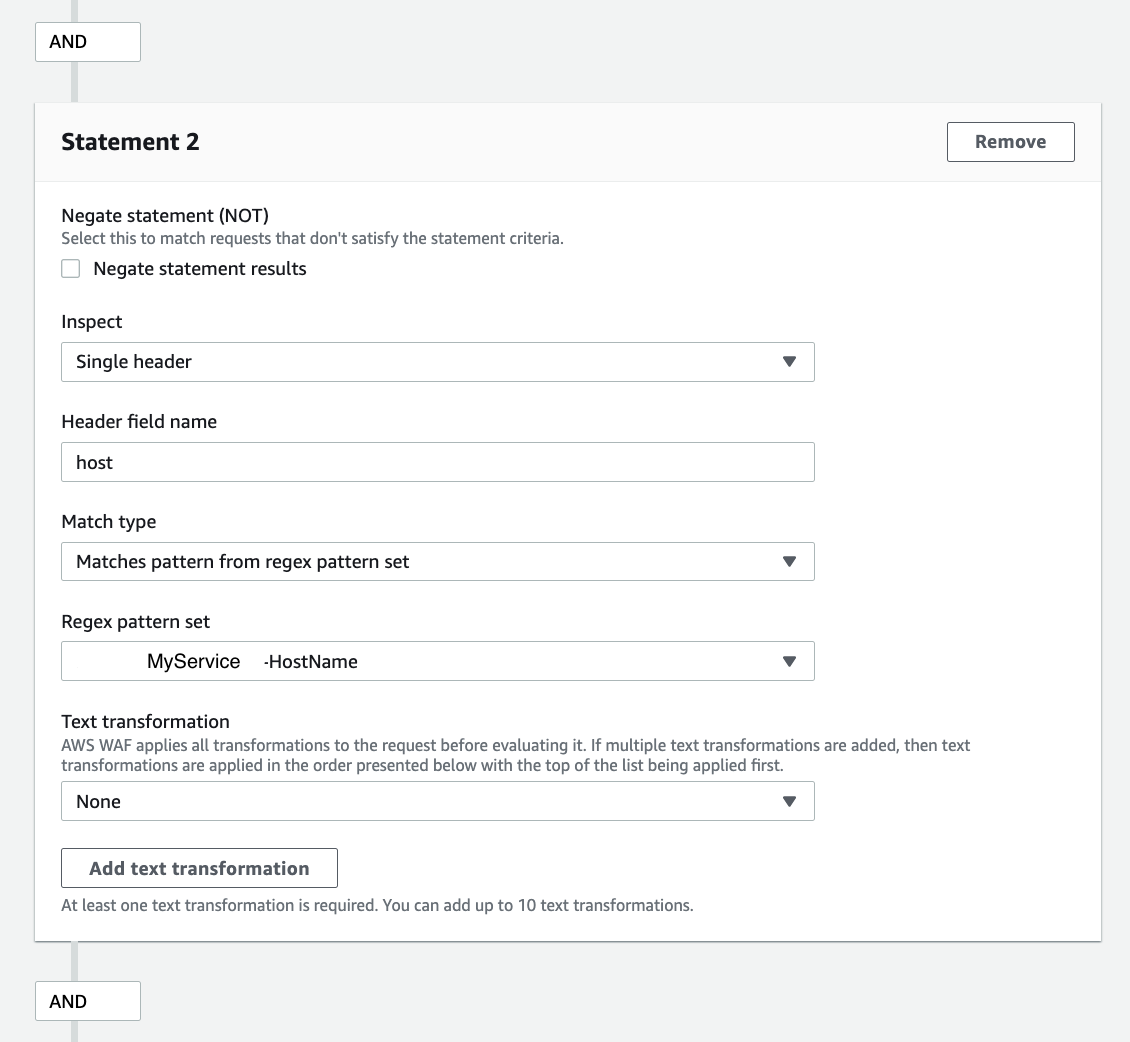Viewport: 1130px width, 1042px height.
Task: Click the "Regex pattern set" field label
Action: point(136,622)
